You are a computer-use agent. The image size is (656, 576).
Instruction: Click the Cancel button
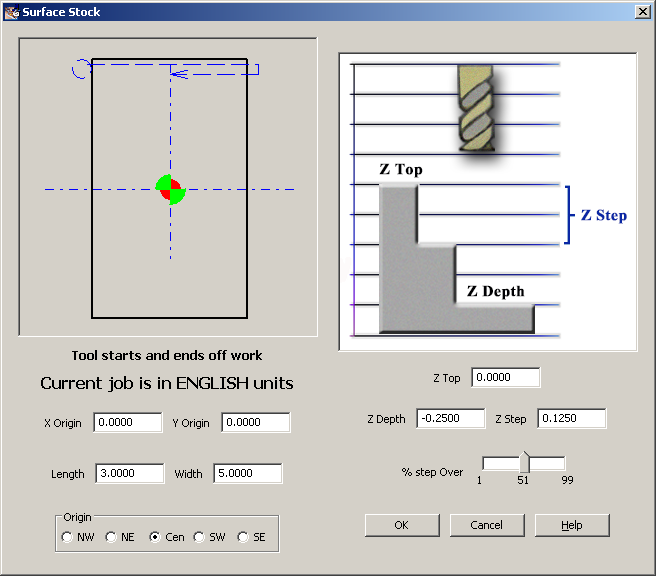tap(487, 525)
